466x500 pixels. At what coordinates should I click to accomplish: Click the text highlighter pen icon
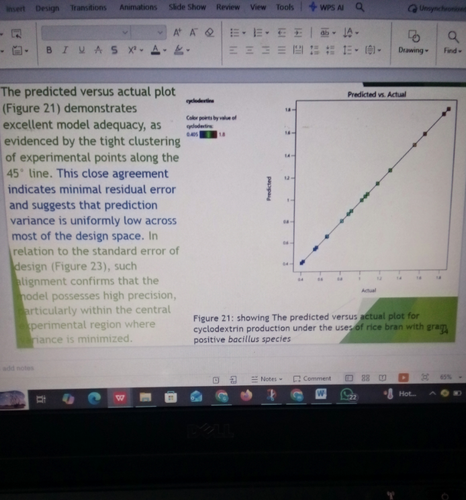pos(179,50)
